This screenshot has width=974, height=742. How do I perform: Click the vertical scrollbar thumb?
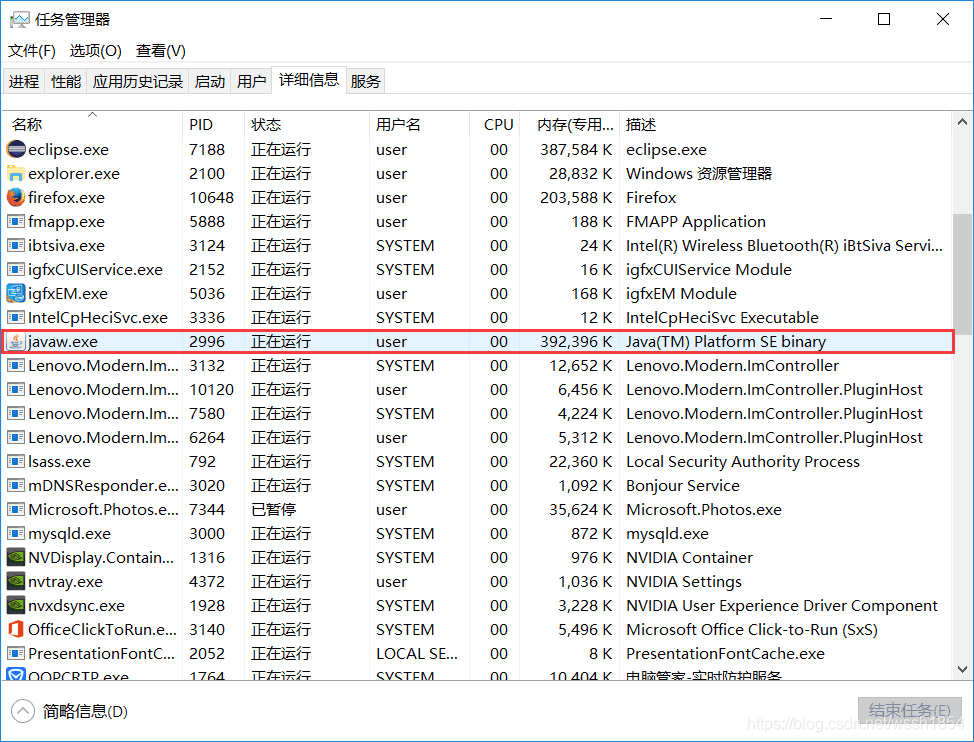click(x=962, y=272)
